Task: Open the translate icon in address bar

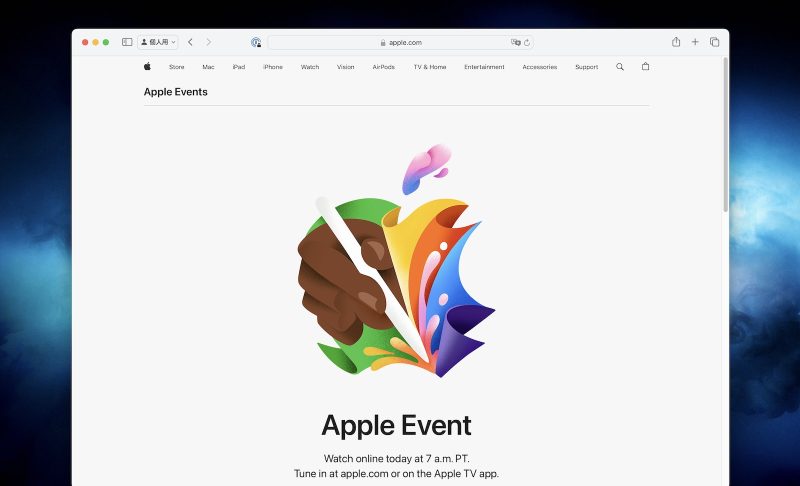Action: (x=515, y=42)
